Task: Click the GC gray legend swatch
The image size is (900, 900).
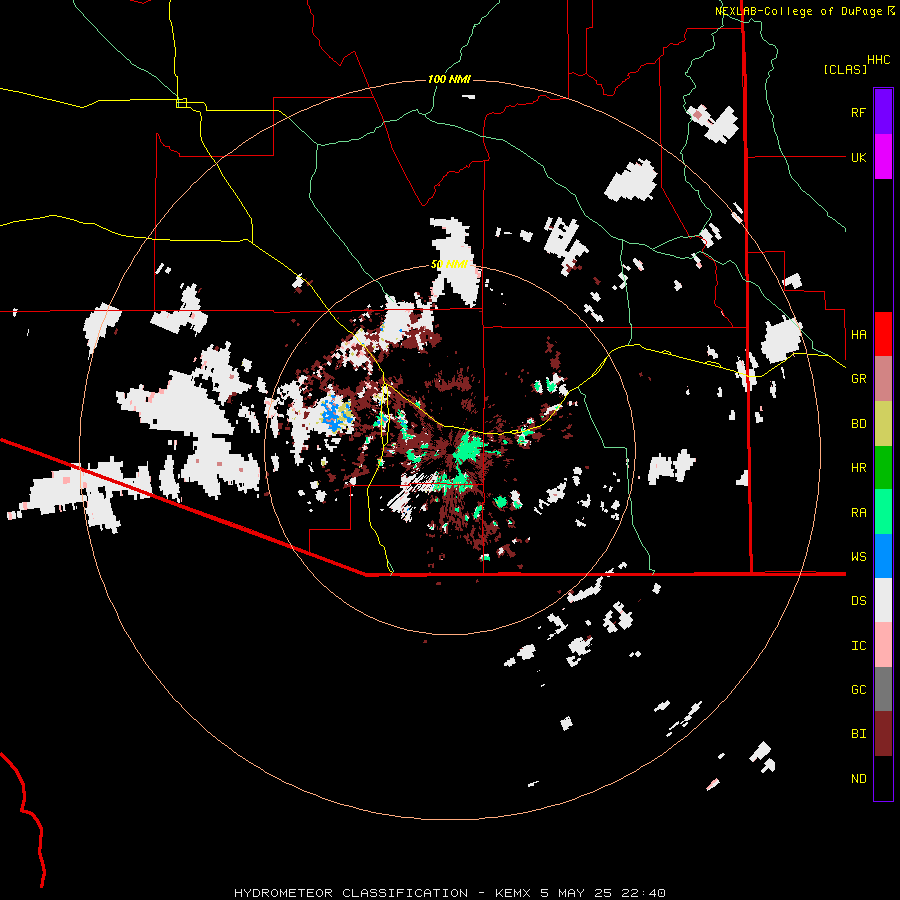Action: coord(883,689)
